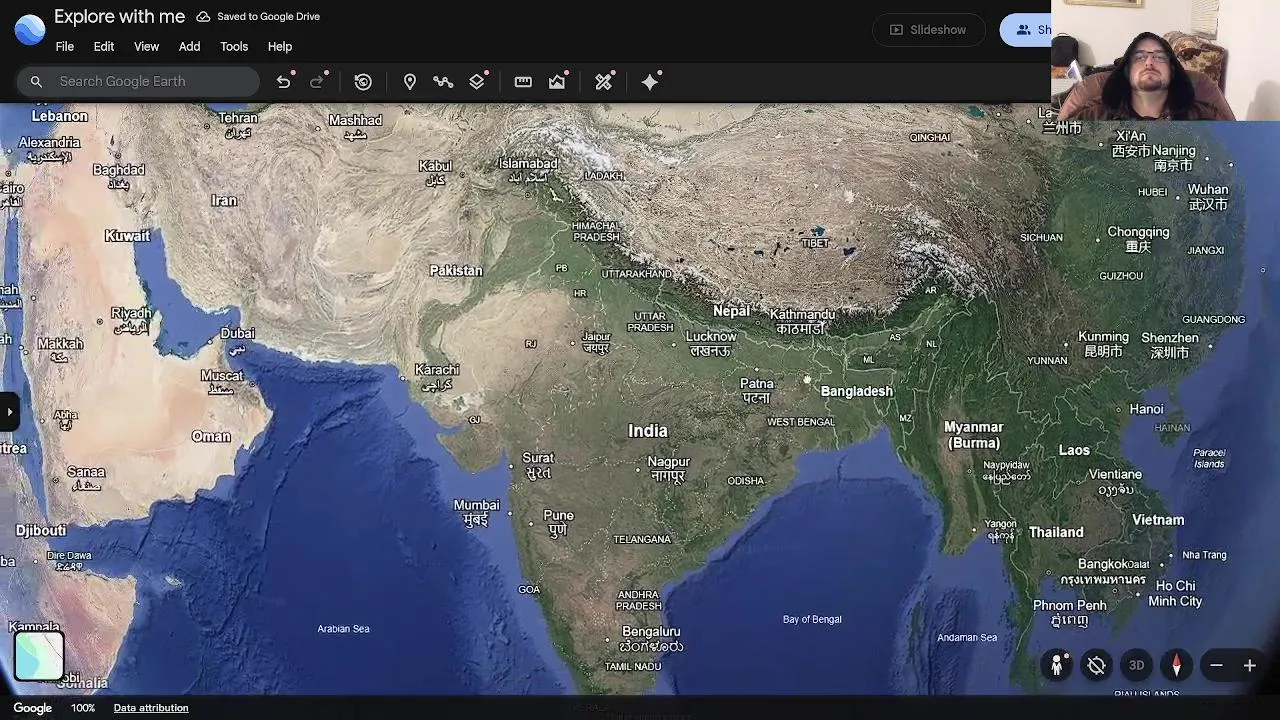Open the map layers tool in the toolbar

pyautogui.click(x=477, y=82)
